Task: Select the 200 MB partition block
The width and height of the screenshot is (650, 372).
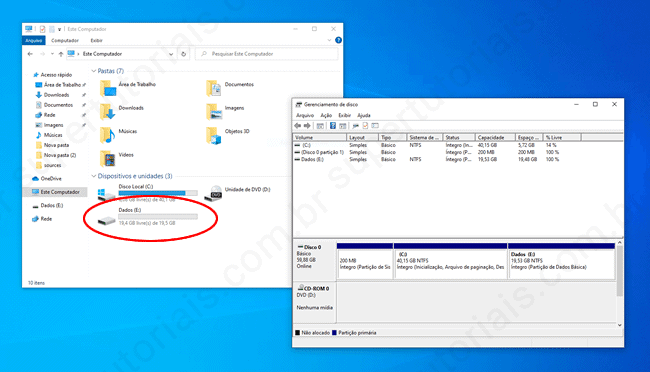Action: tap(365, 261)
